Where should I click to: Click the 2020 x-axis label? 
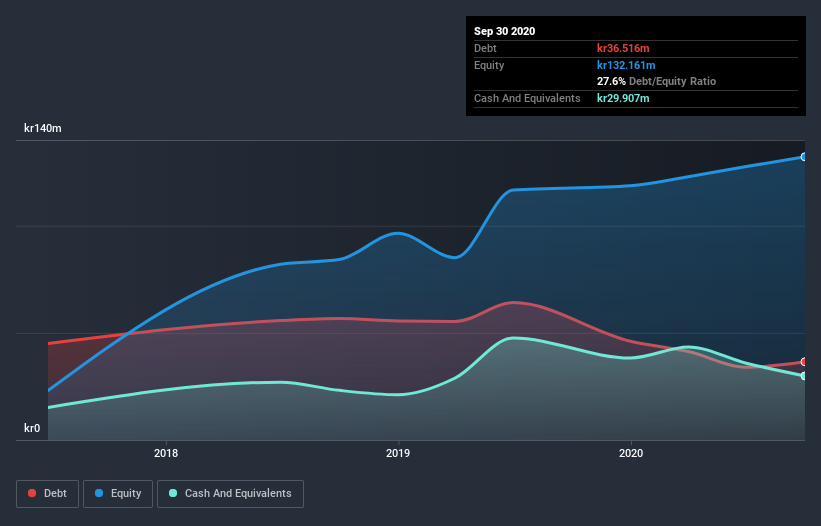click(x=631, y=453)
